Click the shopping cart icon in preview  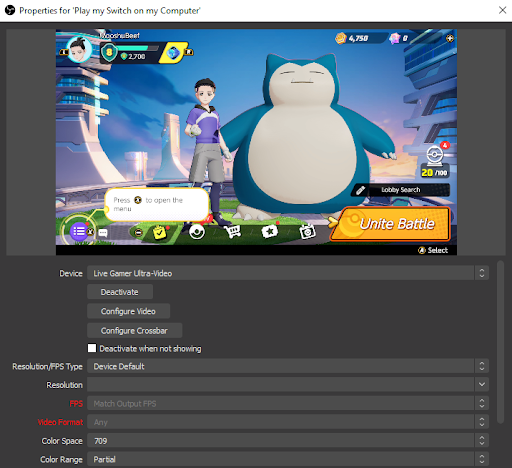[233, 231]
